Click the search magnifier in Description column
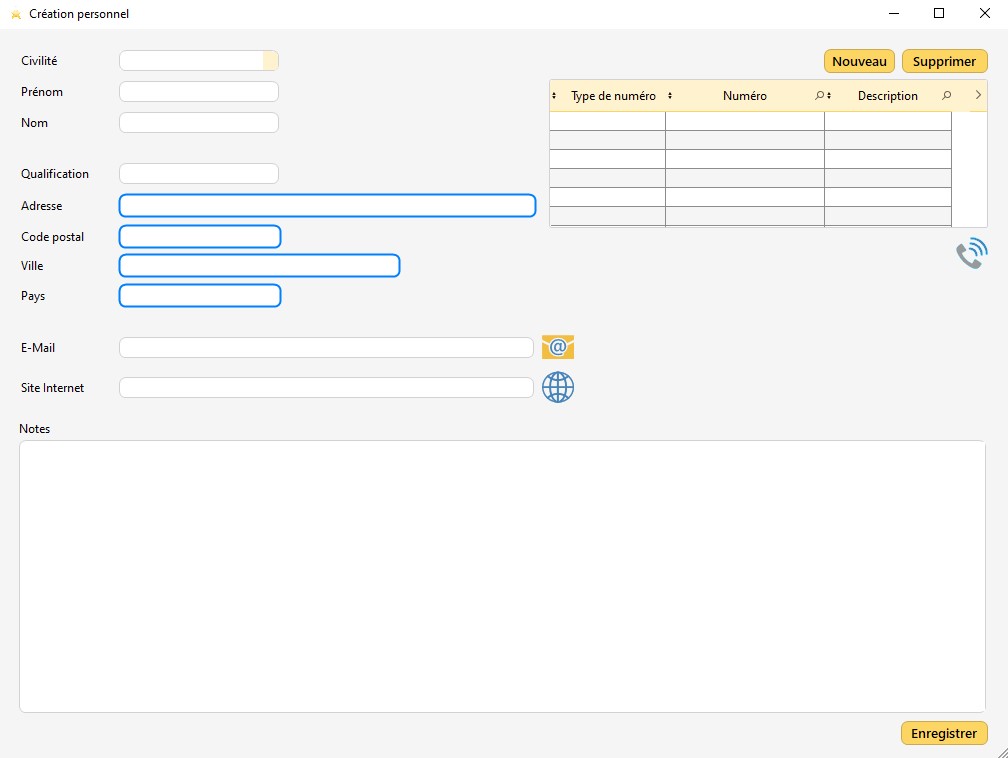 tap(947, 96)
